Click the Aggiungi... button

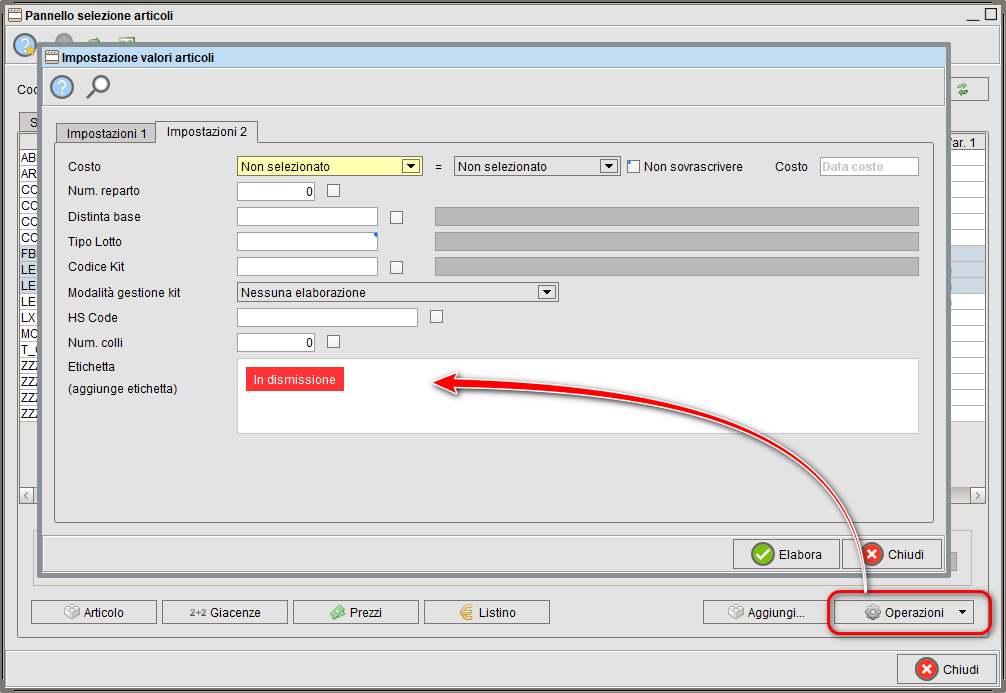pos(765,612)
